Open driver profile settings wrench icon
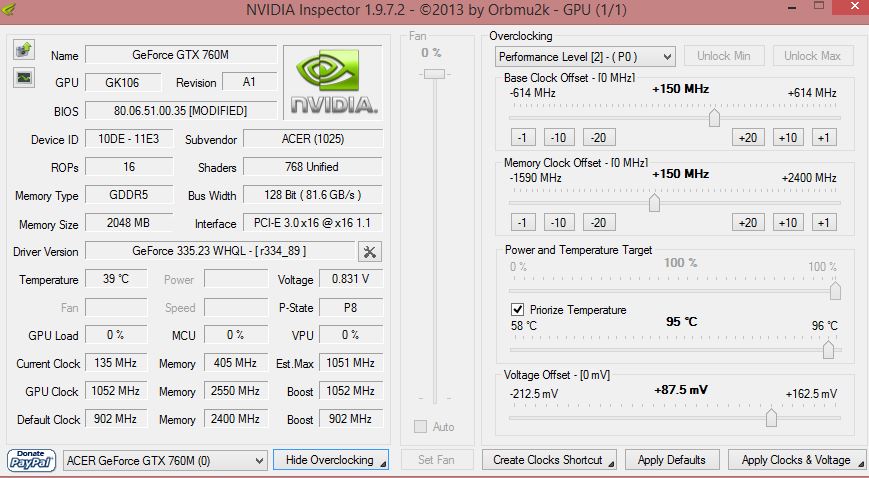The image size is (869, 478). click(x=370, y=252)
